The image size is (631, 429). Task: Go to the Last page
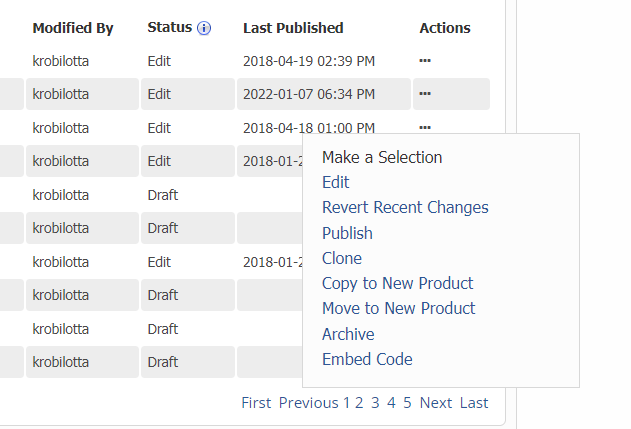474,403
